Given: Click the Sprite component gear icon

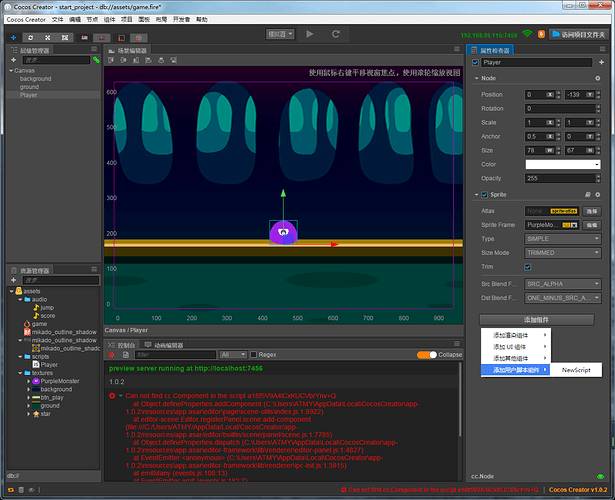Looking at the screenshot, I should (597, 195).
